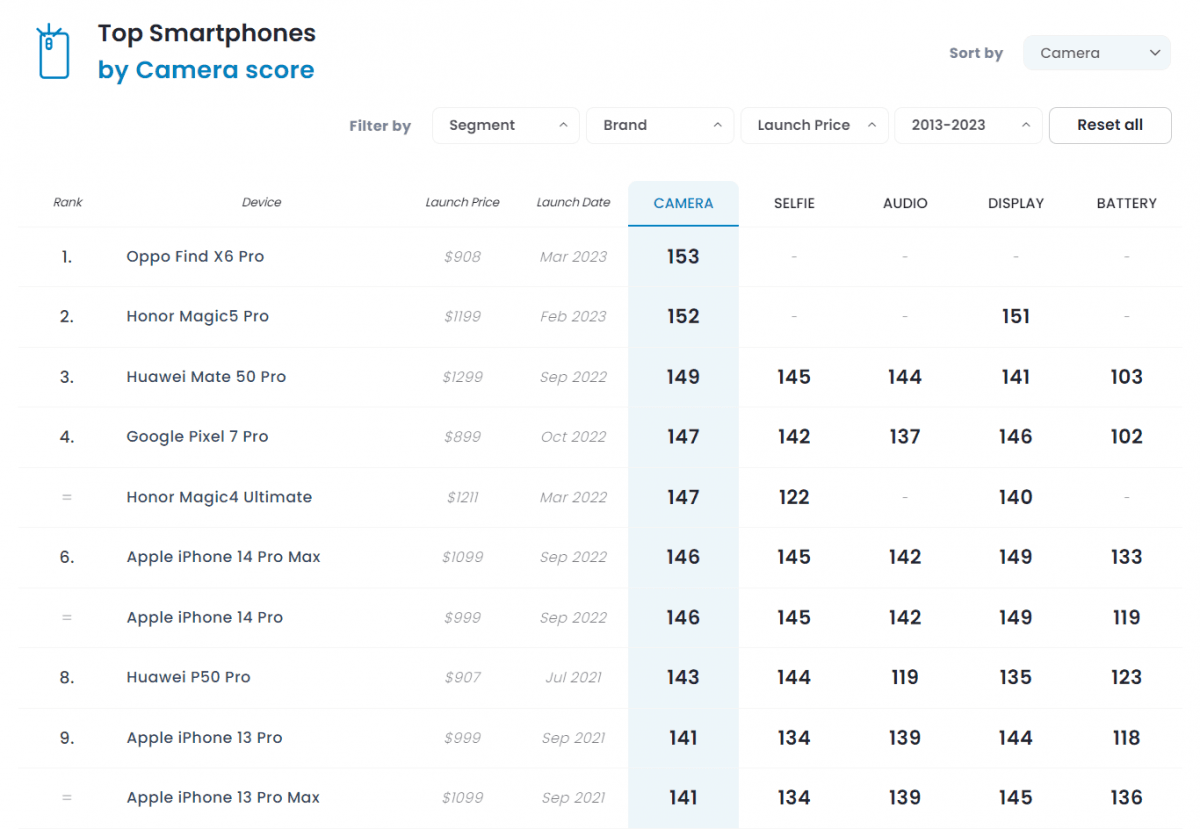Expand the Segment filter dropdown
The height and width of the screenshot is (829, 1200).
click(x=506, y=125)
